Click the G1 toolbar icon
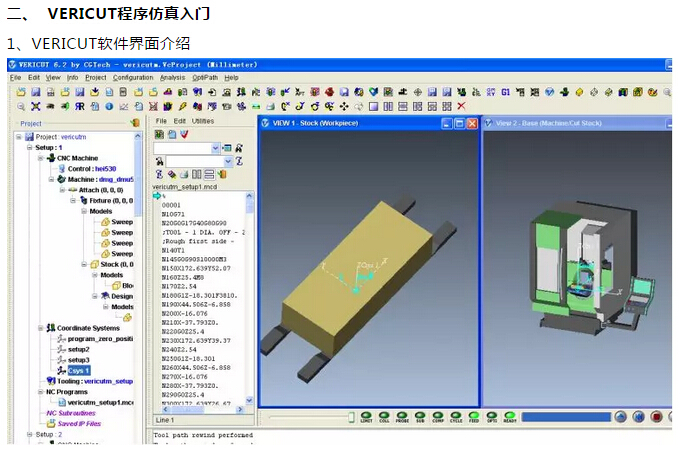The height and width of the screenshot is (459, 689). pos(505,92)
